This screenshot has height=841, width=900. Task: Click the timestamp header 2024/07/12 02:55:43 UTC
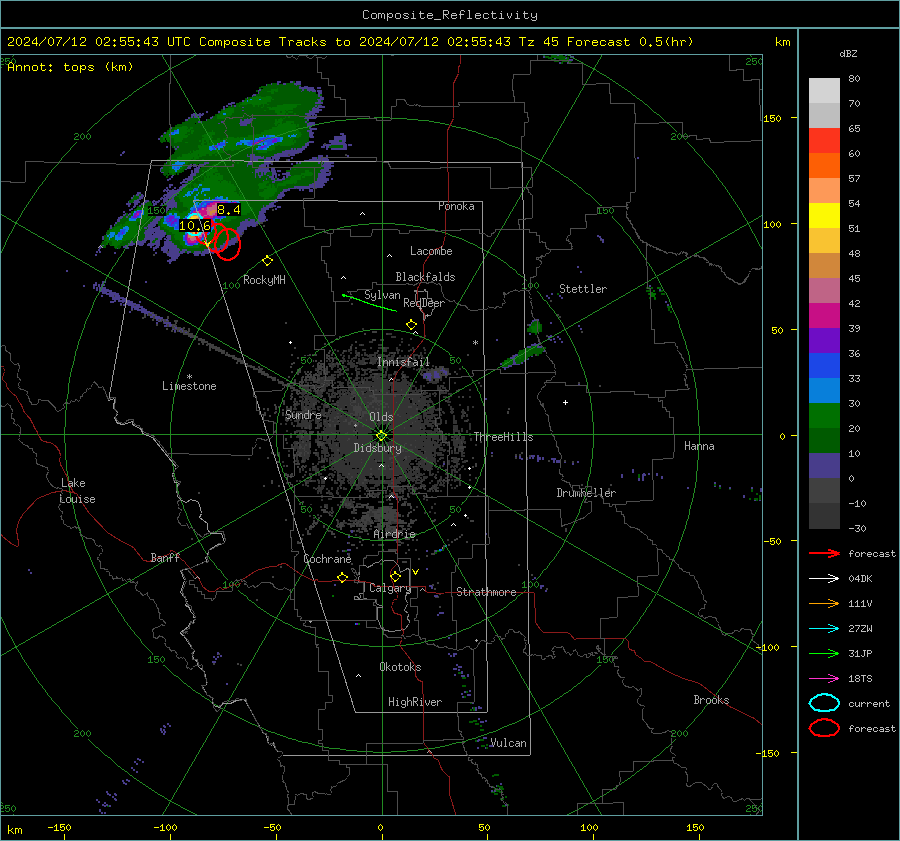click(99, 42)
